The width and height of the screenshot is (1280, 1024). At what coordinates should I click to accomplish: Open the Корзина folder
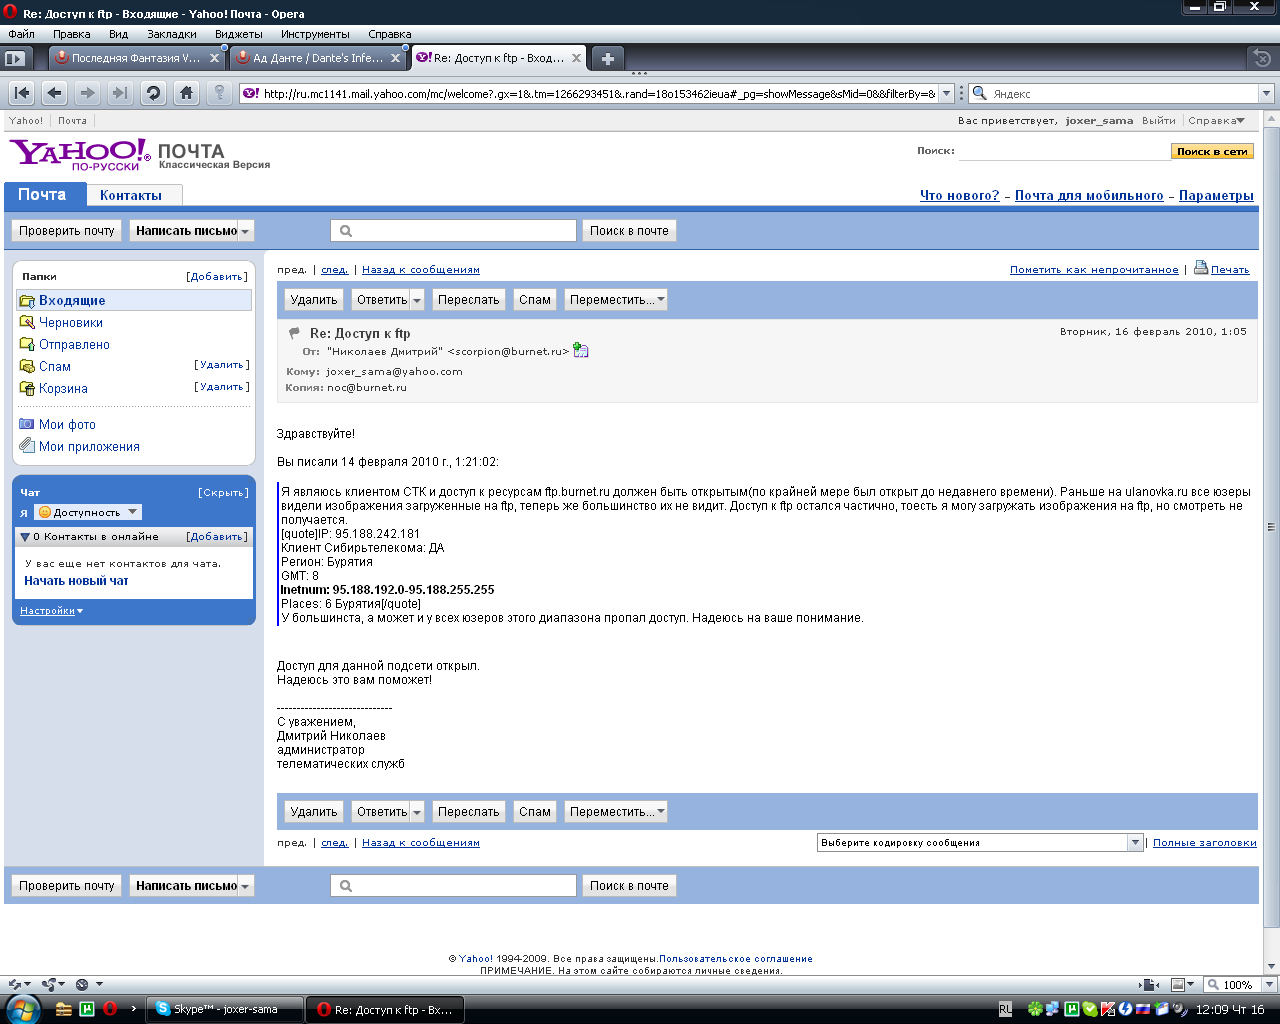63,388
